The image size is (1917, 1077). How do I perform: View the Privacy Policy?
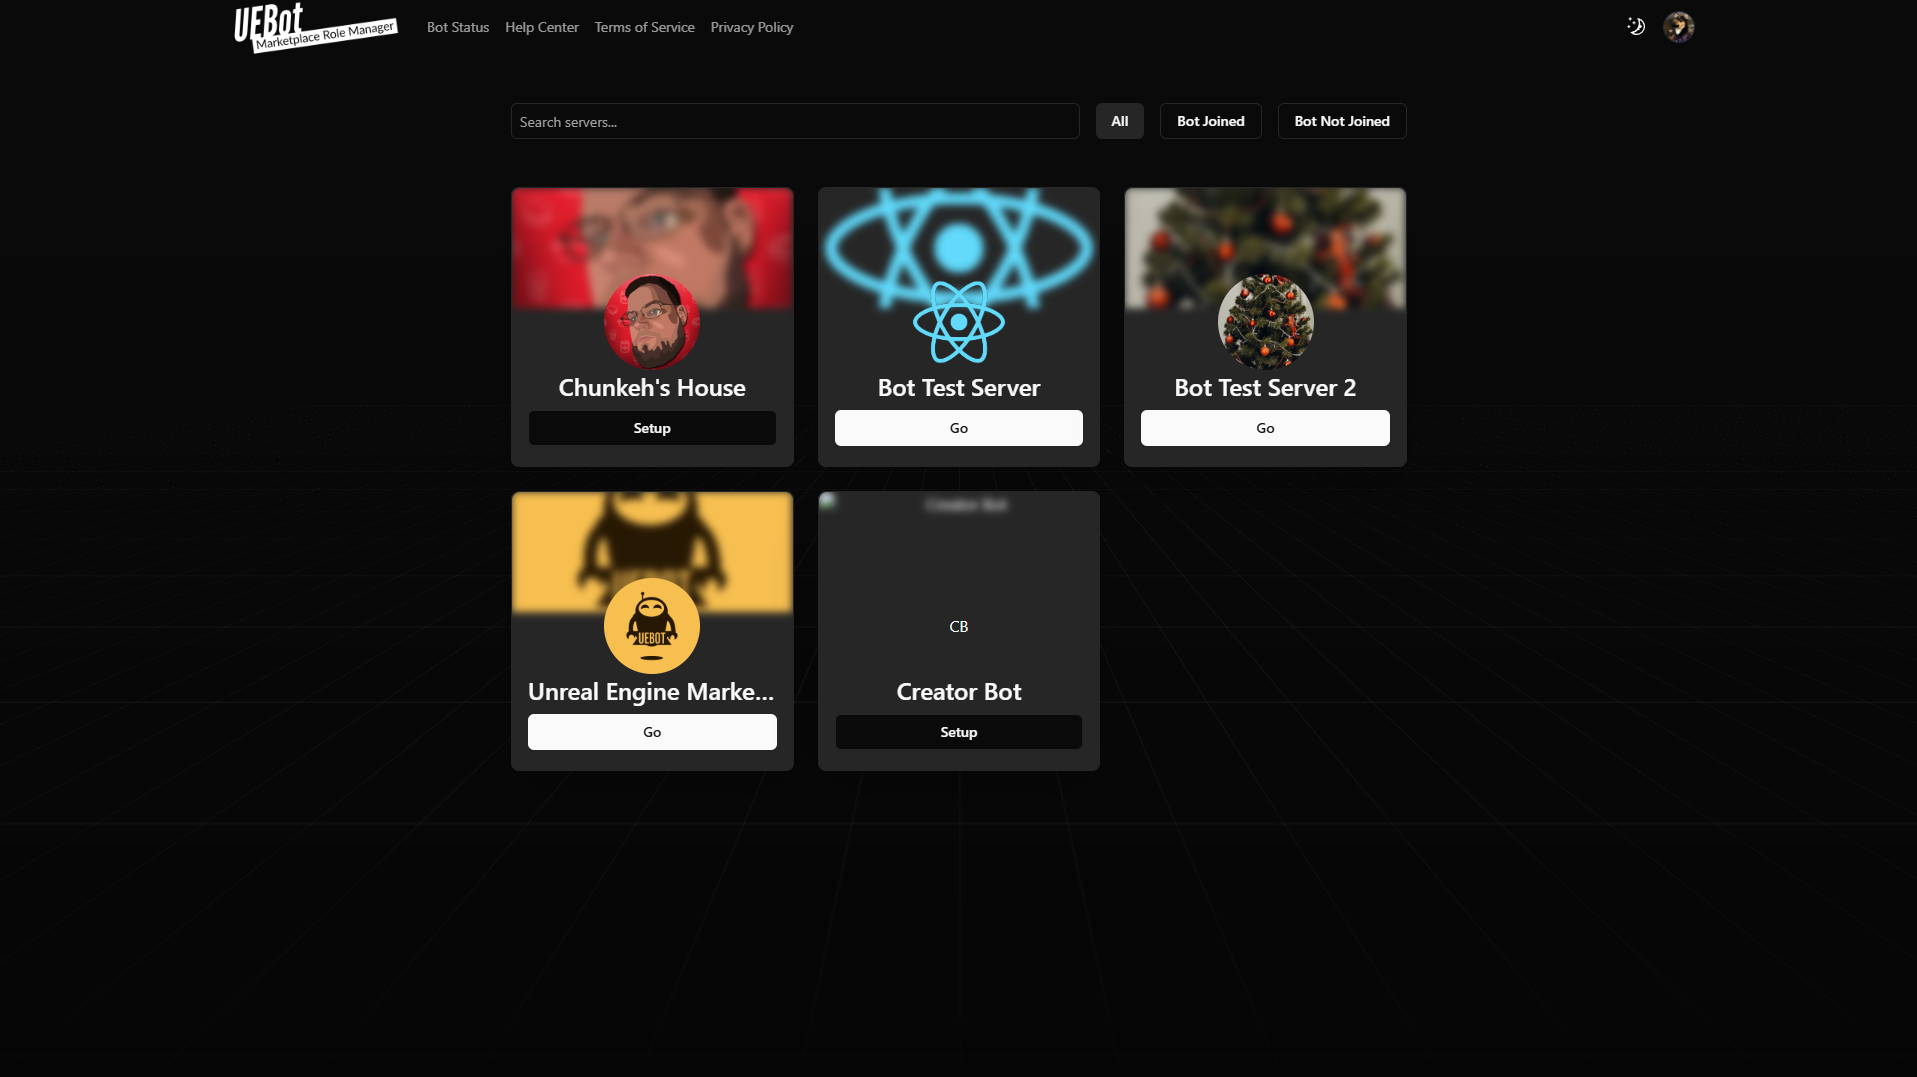click(x=752, y=27)
